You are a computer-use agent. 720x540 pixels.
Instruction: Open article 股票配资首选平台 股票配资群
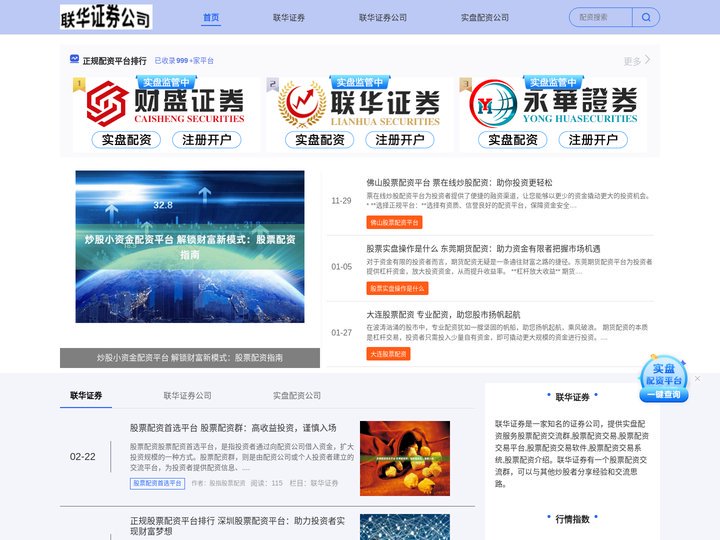(x=233, y=428)
